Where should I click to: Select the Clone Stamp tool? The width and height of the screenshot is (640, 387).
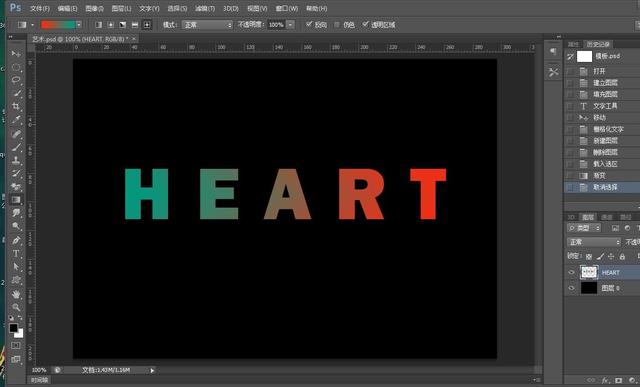point(16,160)
